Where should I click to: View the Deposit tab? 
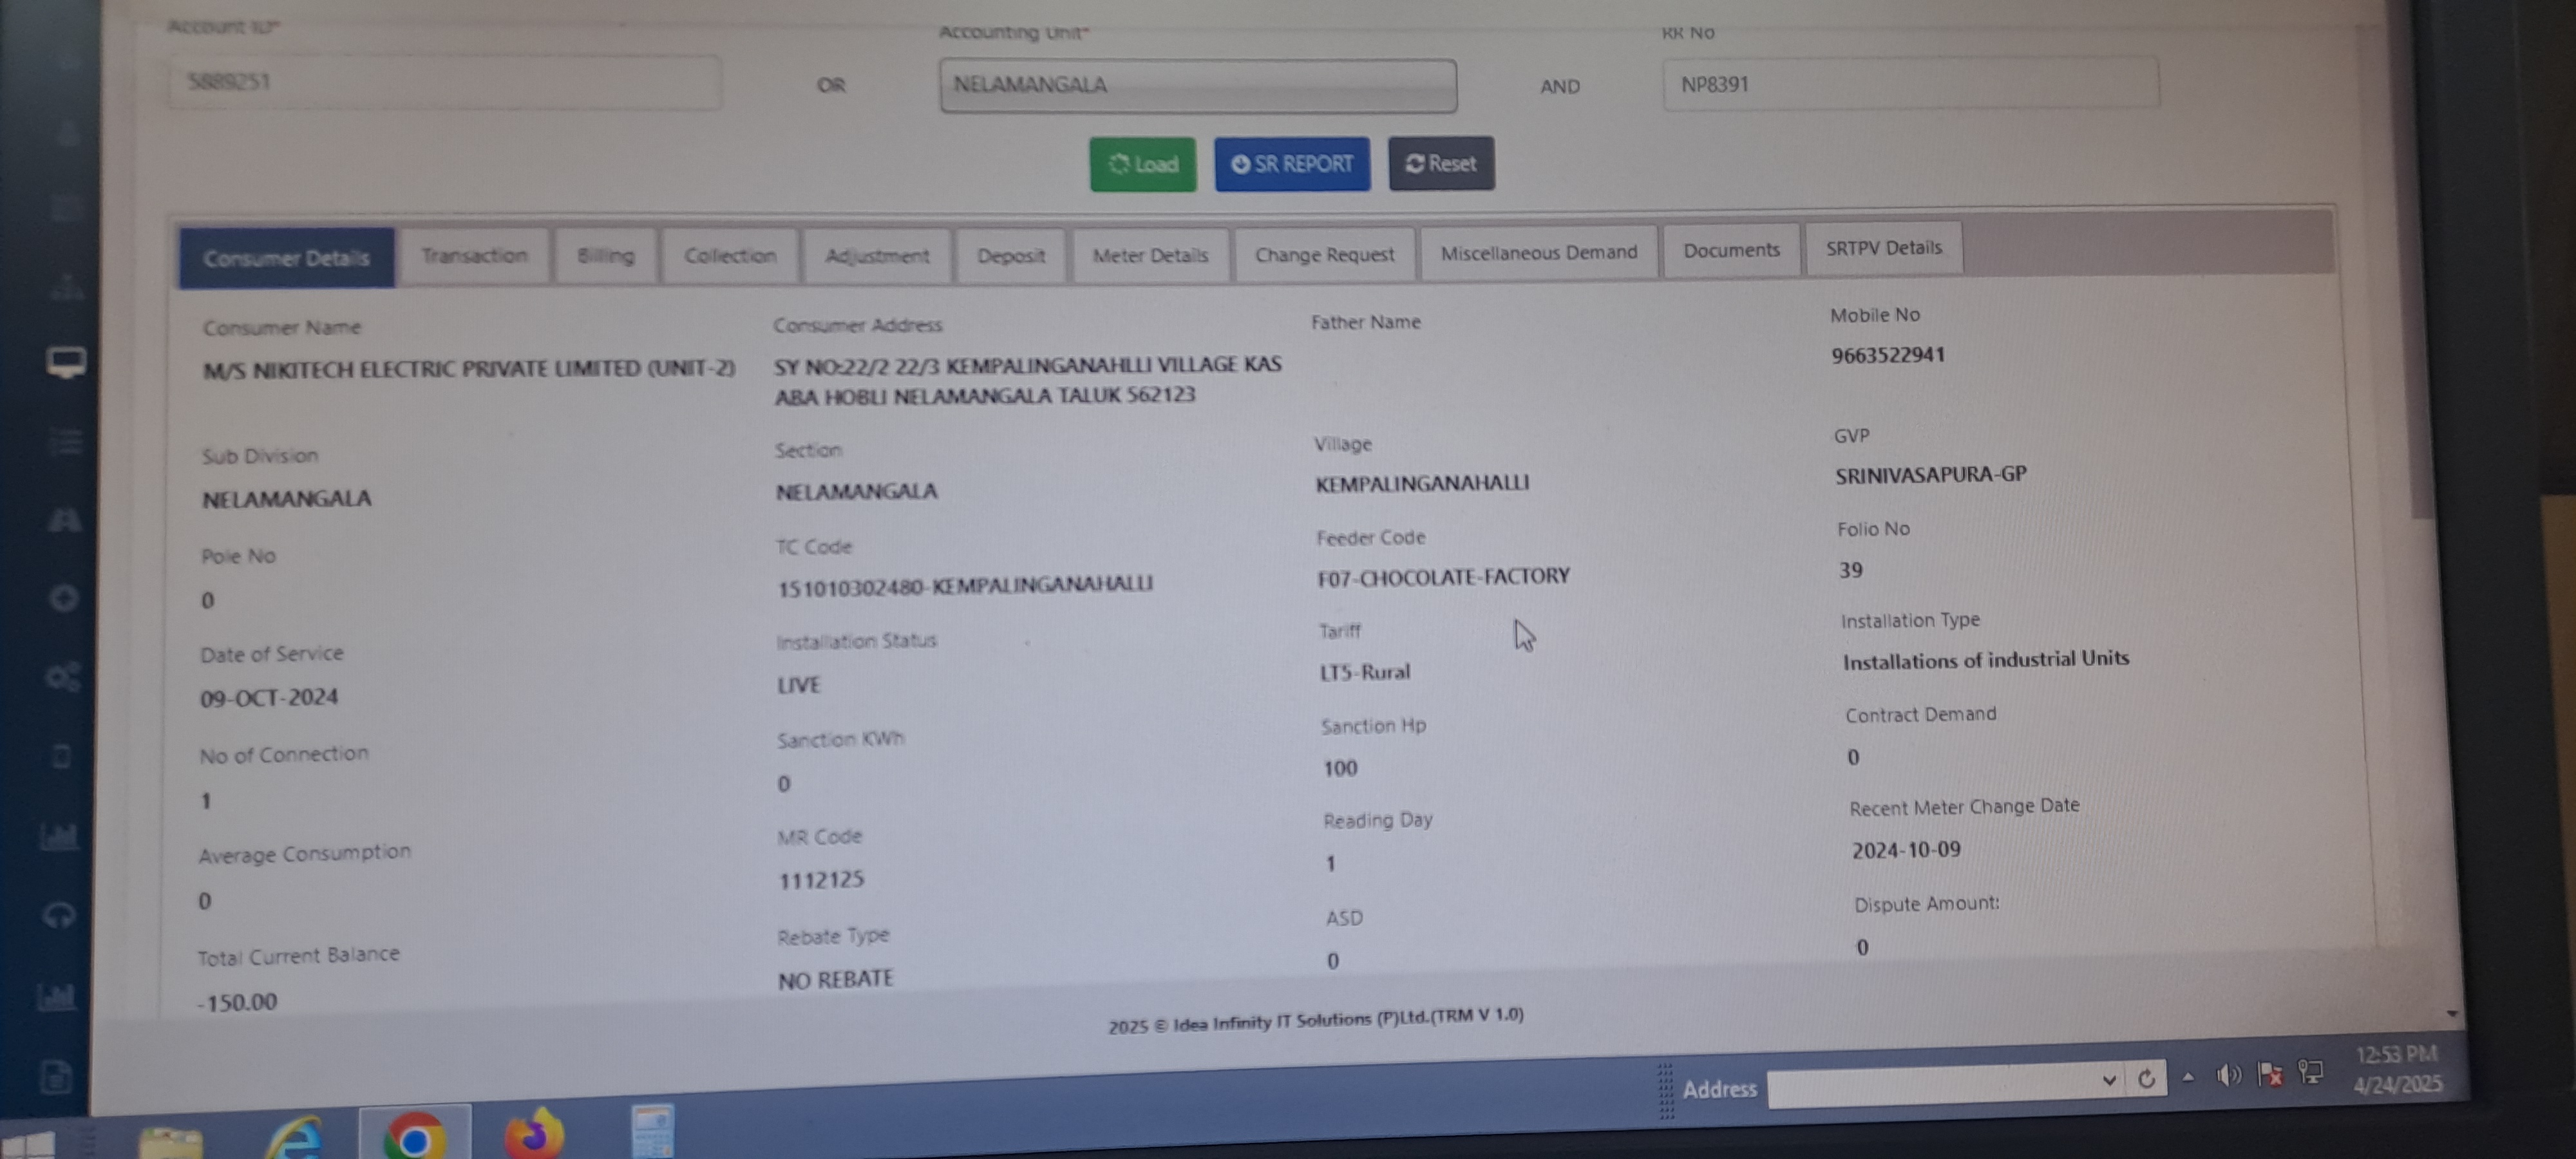click(x=1011, y=256)
